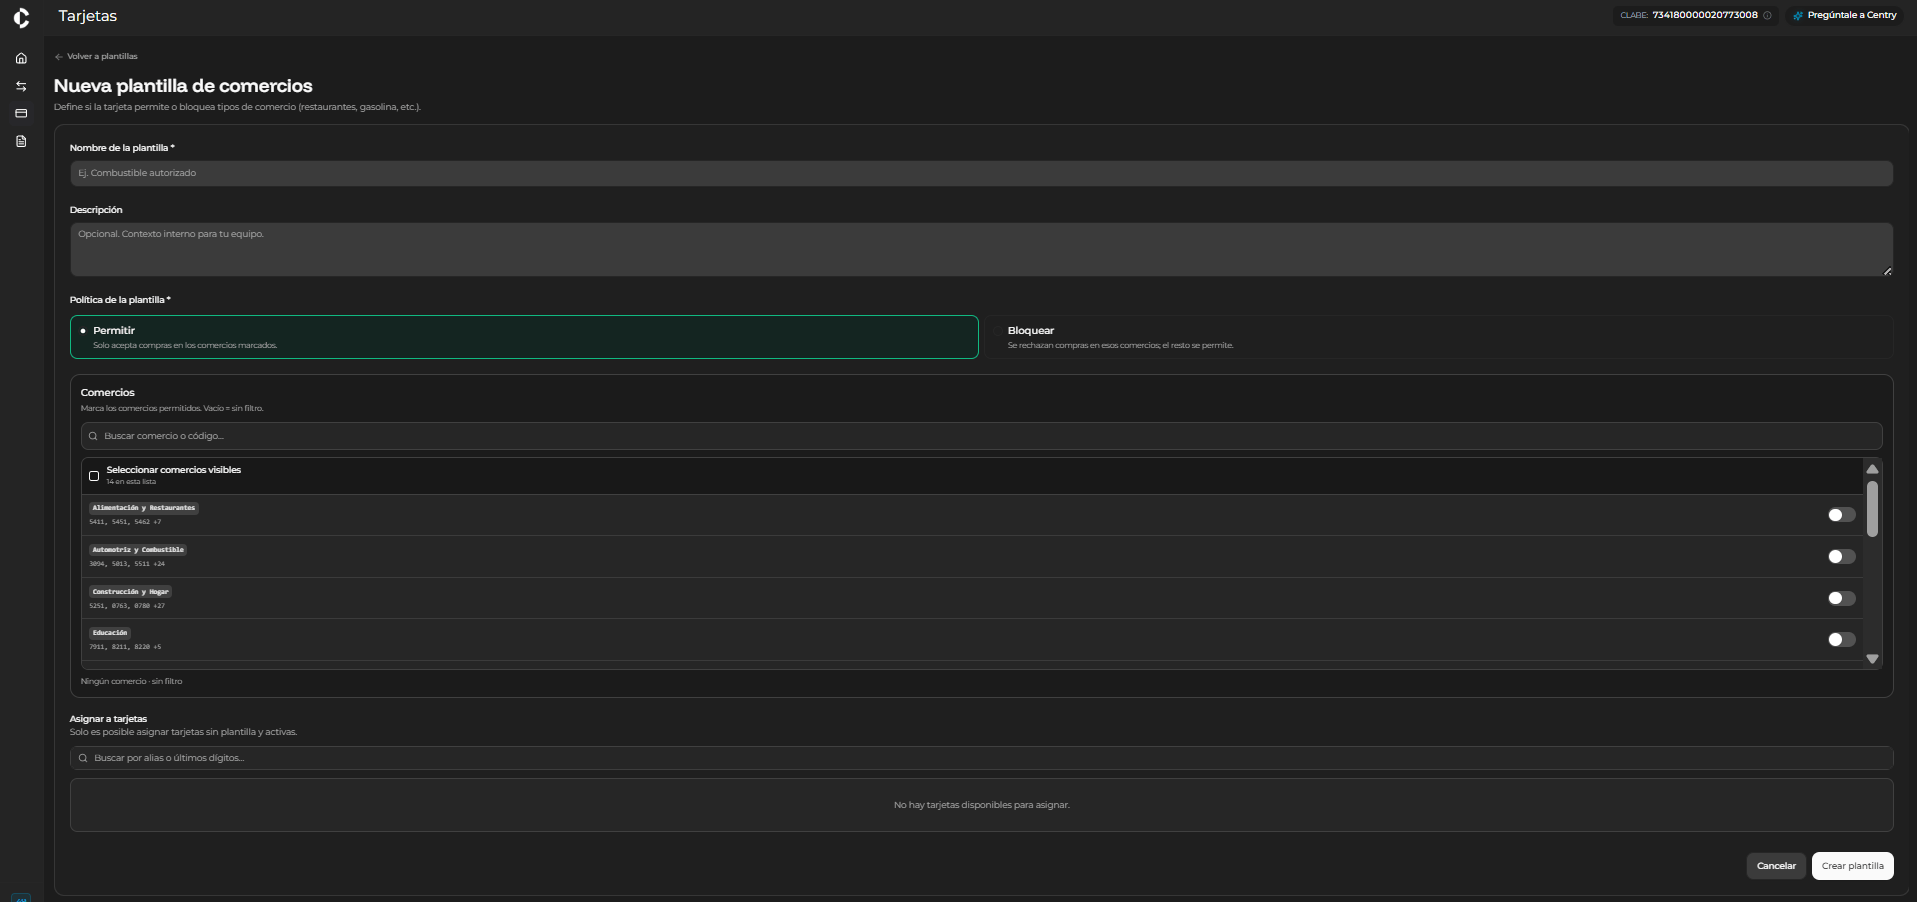Click the Construcción y Hogar tag
The height and width of the screenshot is (902, 1917).
(x=130, y=592)
